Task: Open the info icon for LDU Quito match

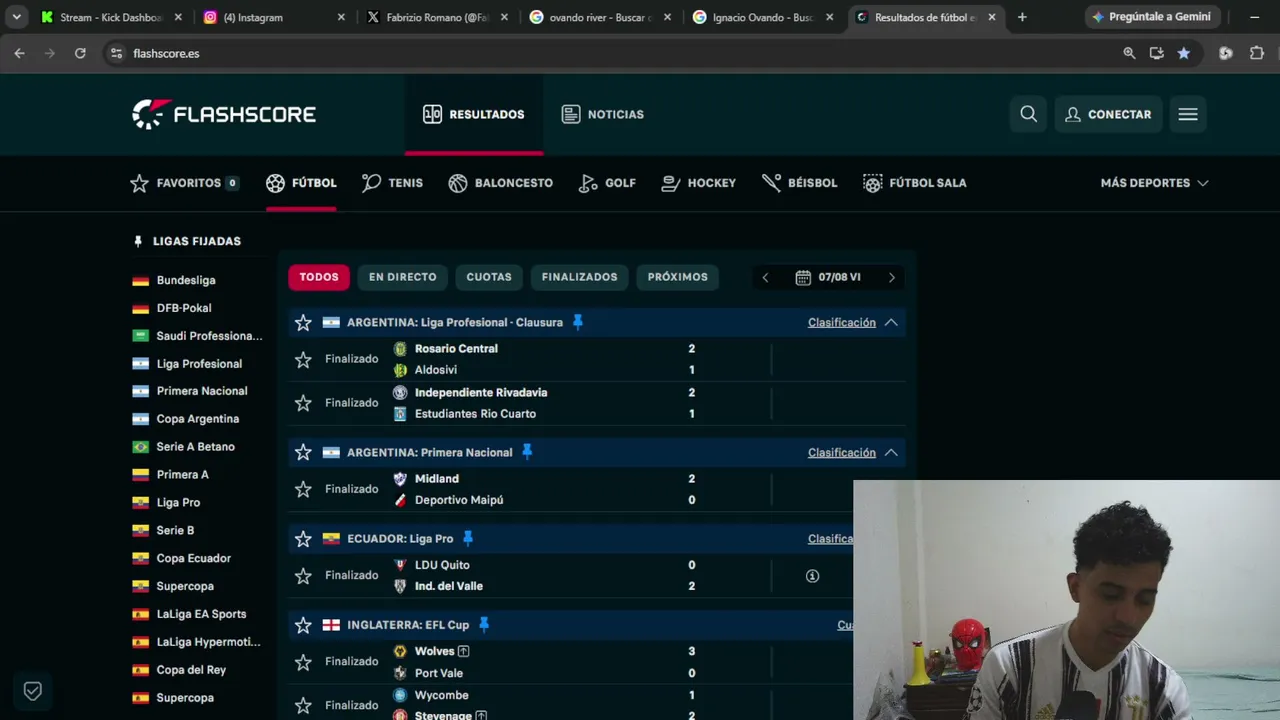Action: point(812,576)
